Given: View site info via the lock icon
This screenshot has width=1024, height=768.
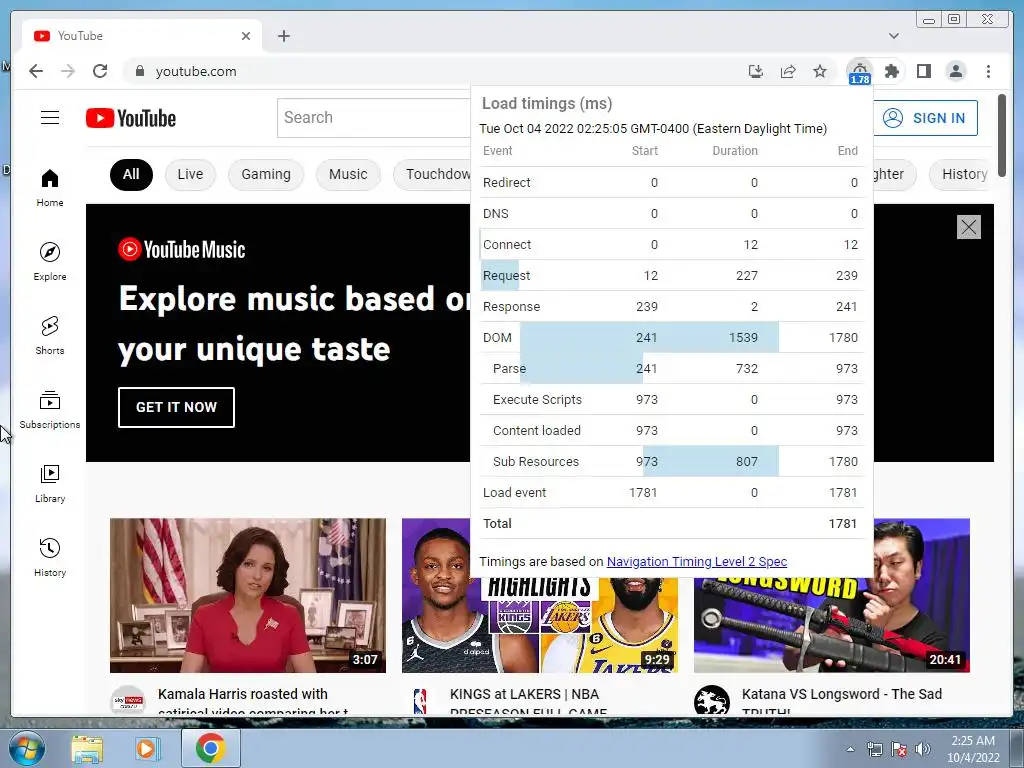Looking at the screenshot, I should [139, 71].
